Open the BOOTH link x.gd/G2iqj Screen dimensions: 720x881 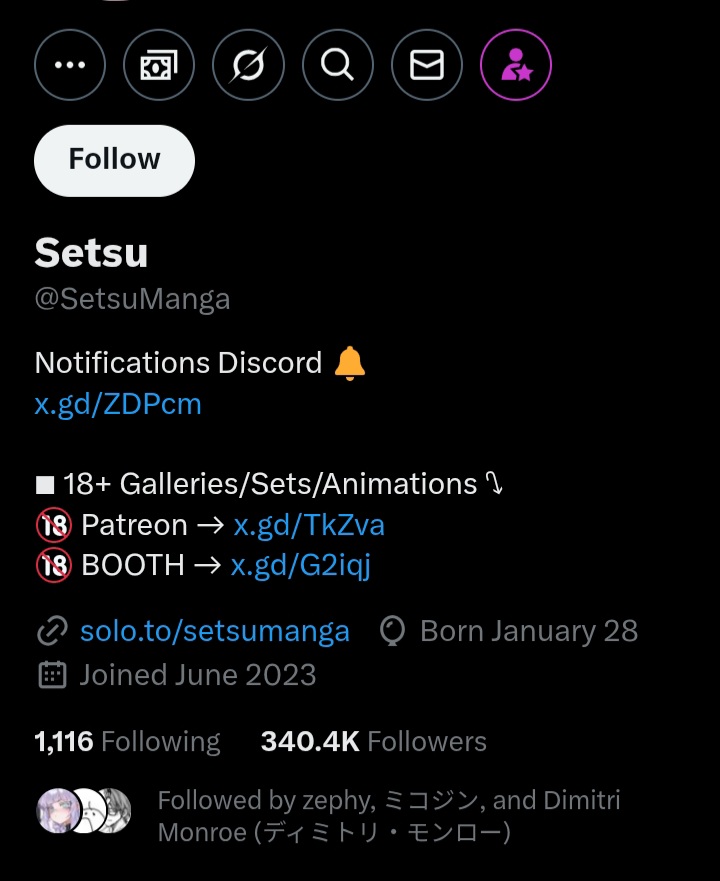pyautogui.click(x=301, y=565)
